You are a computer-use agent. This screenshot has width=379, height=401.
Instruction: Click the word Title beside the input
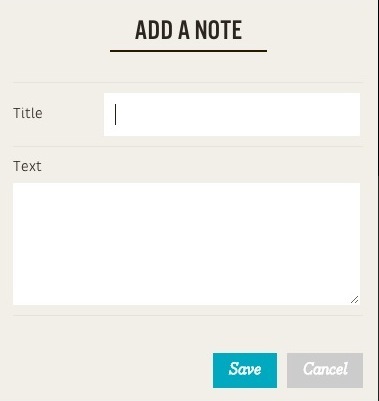[x=28, y=113]
